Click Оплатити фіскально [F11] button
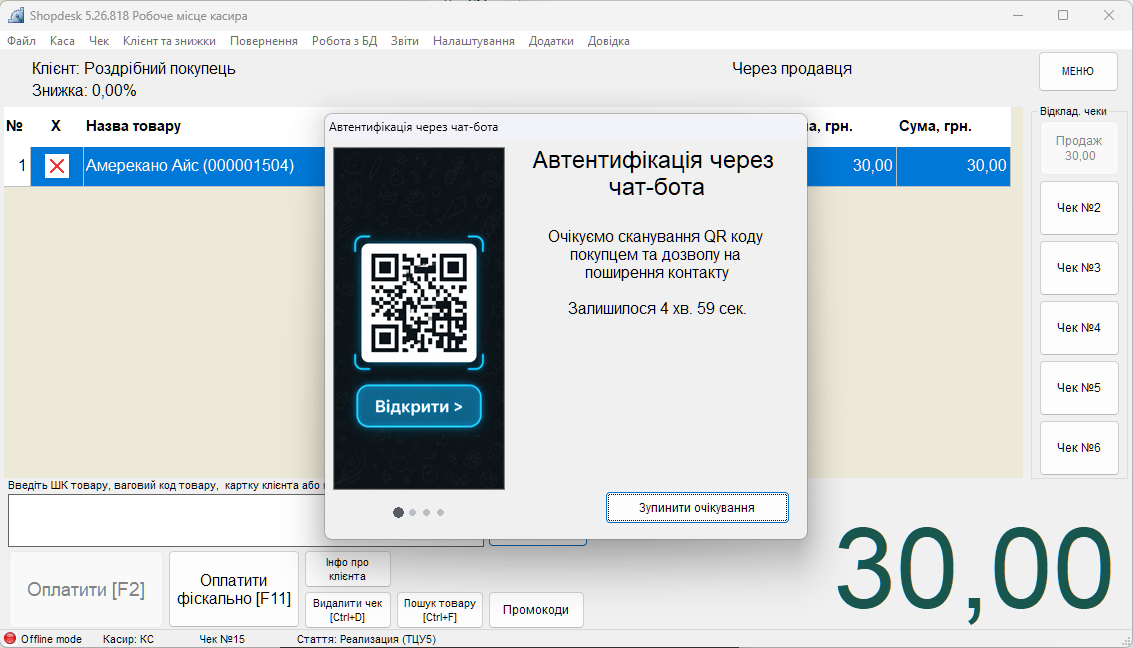The height and width of the screenshot is (648, 1133). [x=234, y=589]
